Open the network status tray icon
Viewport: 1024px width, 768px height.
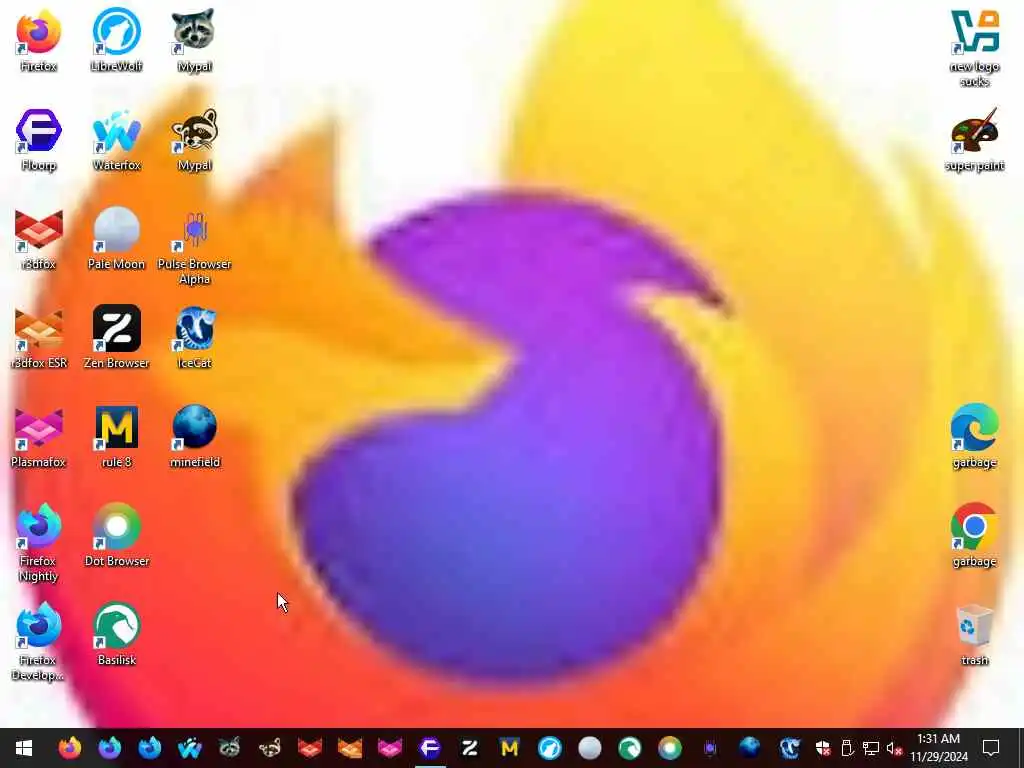click(871, 748)
